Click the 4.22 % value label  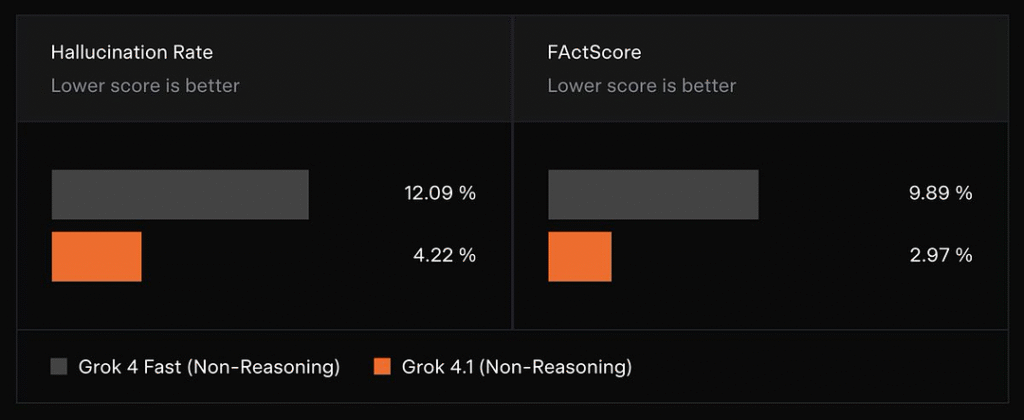click(444, 255)
